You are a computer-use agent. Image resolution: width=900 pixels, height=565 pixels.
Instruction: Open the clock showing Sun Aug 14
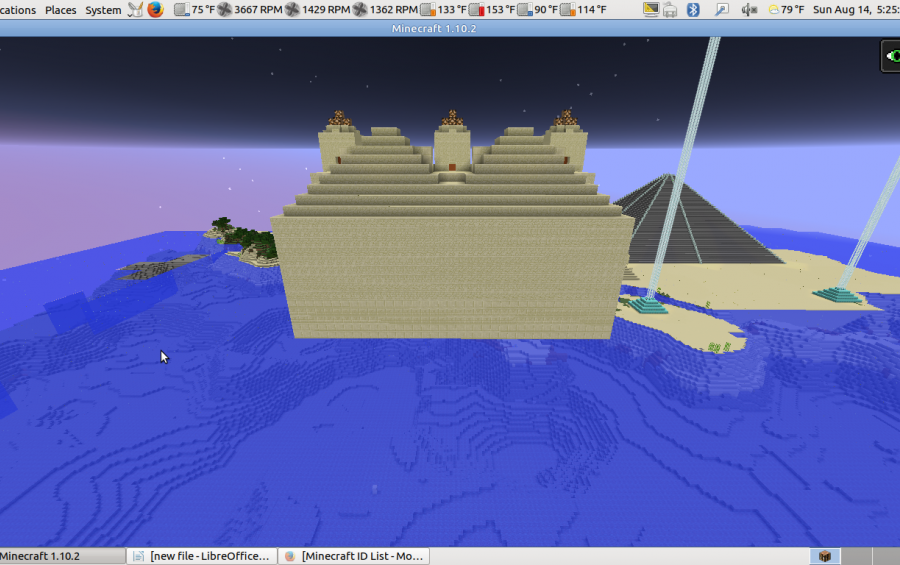(x=856, y=9)
